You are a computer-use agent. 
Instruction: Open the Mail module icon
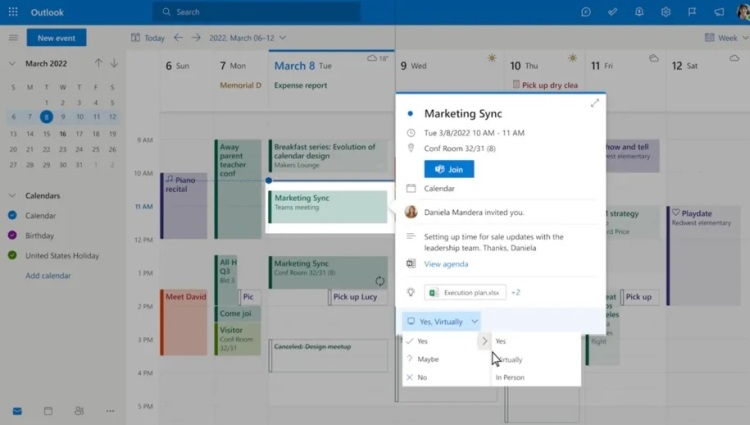[17, 411]
